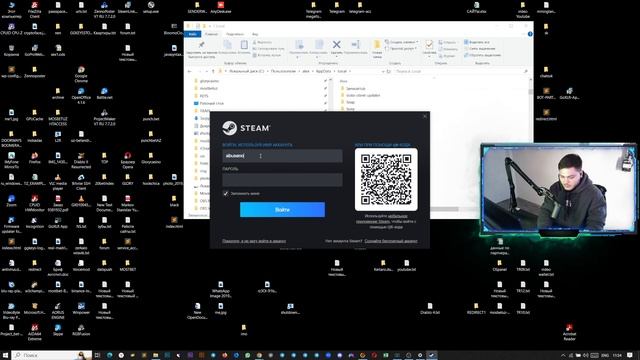Click the red X Delete icon in Explorer ribbon
640x360 pixels.
[x=336, y=44]
